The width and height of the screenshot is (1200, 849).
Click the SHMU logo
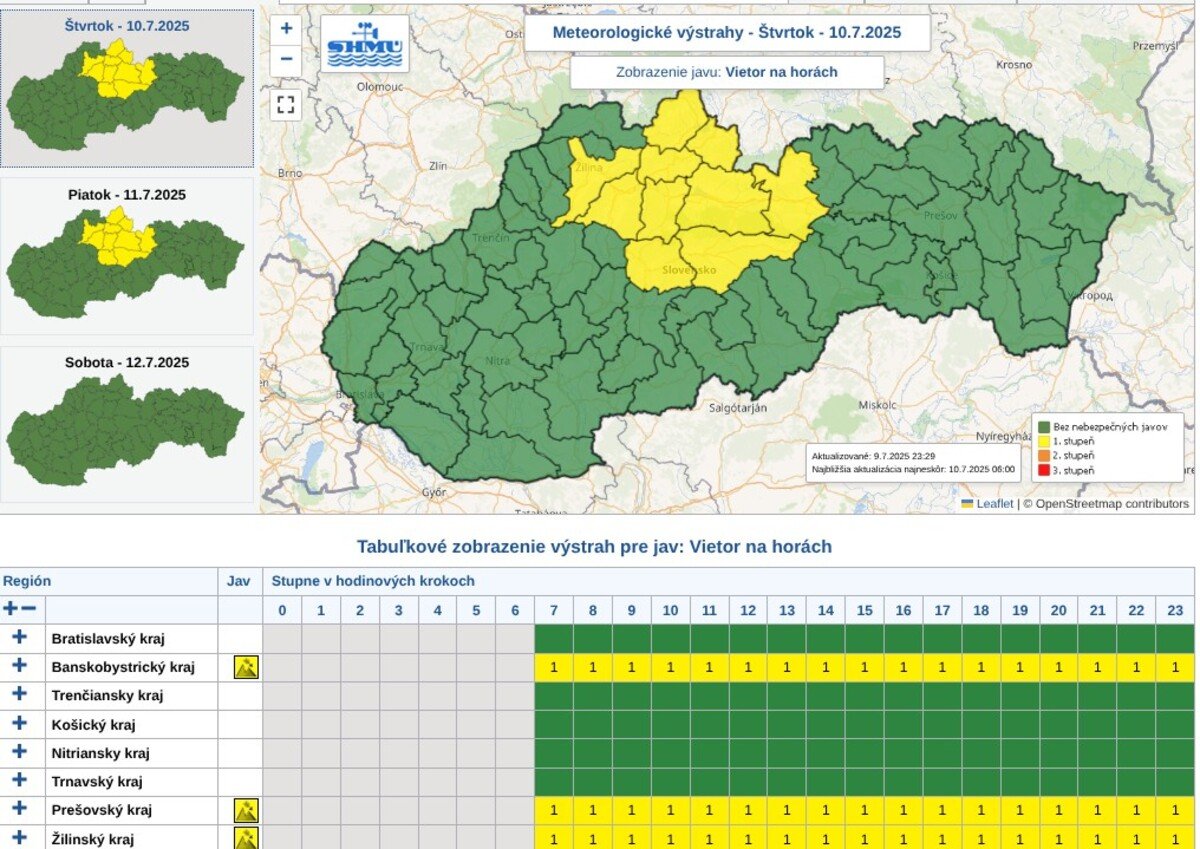[365, 43]
